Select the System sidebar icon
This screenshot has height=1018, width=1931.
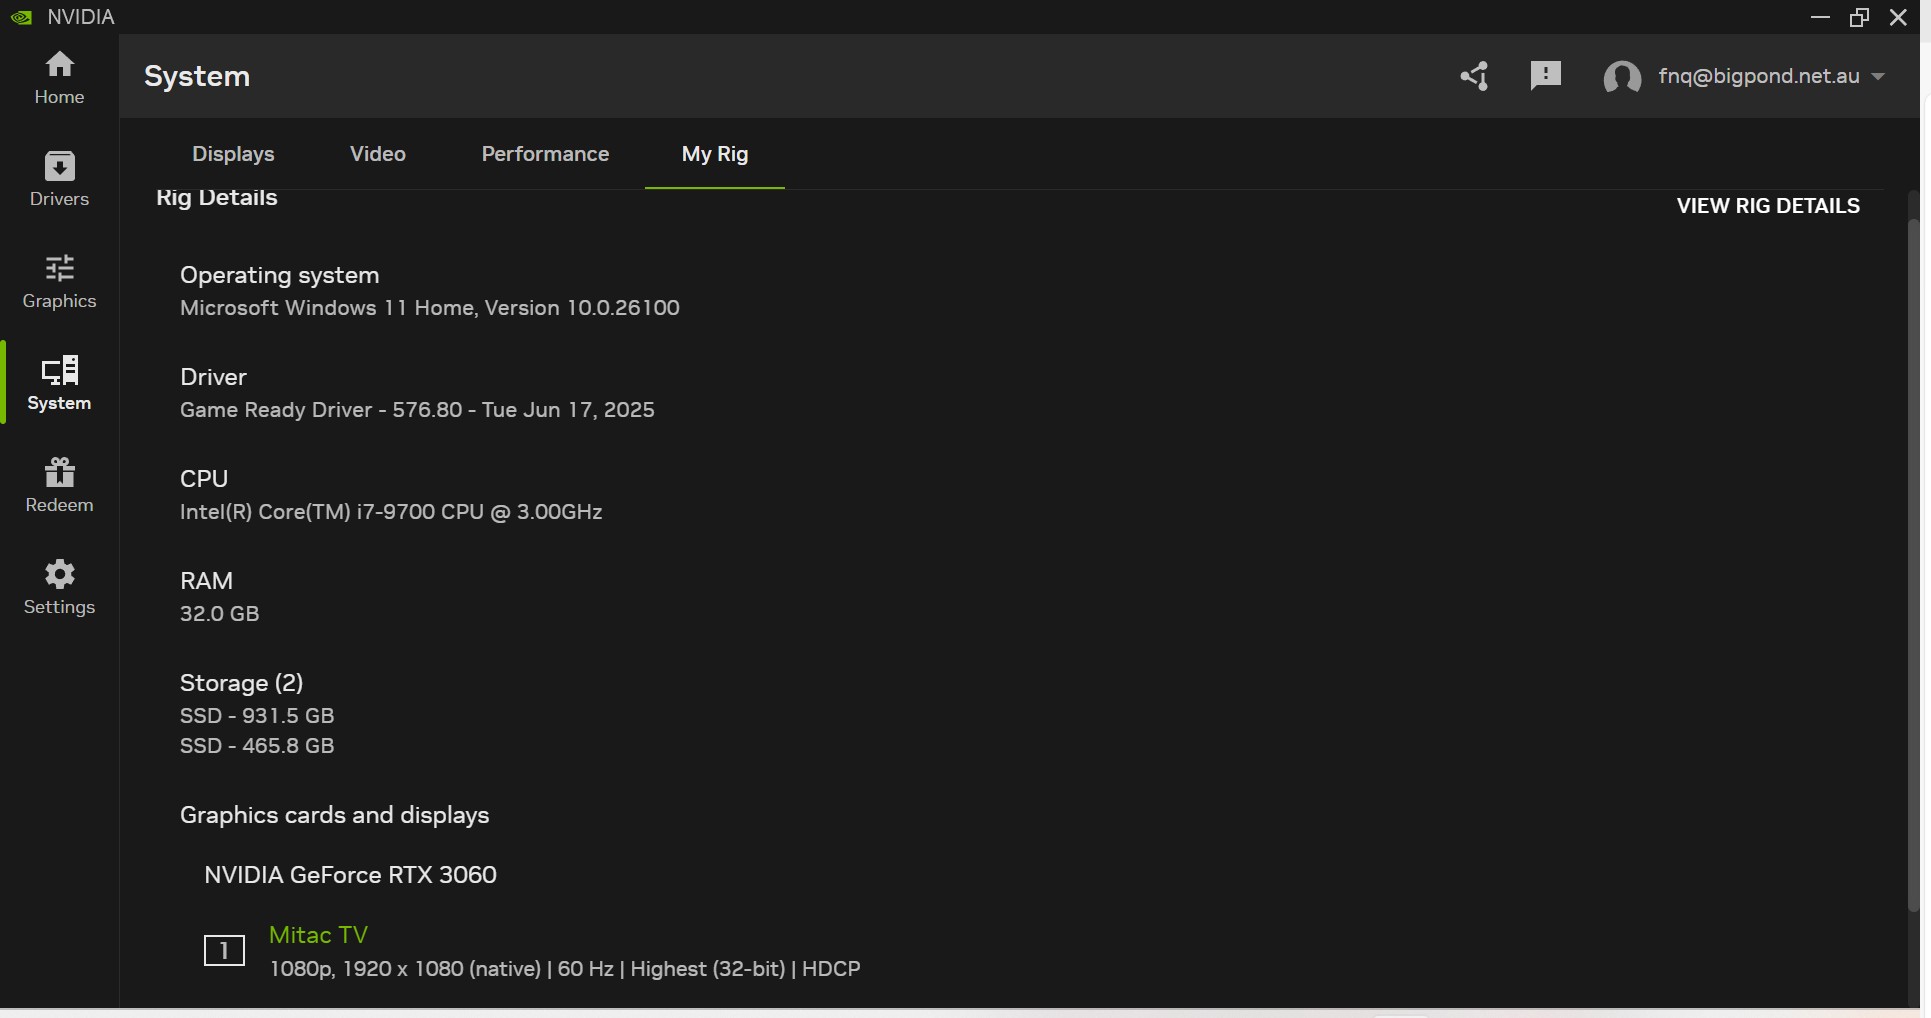pos(59,383)
